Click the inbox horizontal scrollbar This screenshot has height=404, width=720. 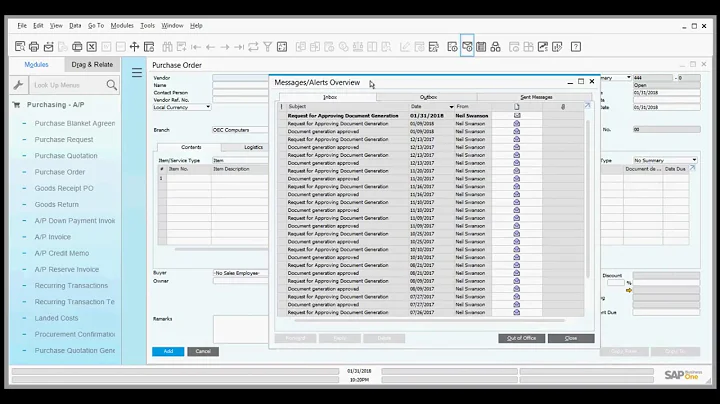[x=429, y=320]
